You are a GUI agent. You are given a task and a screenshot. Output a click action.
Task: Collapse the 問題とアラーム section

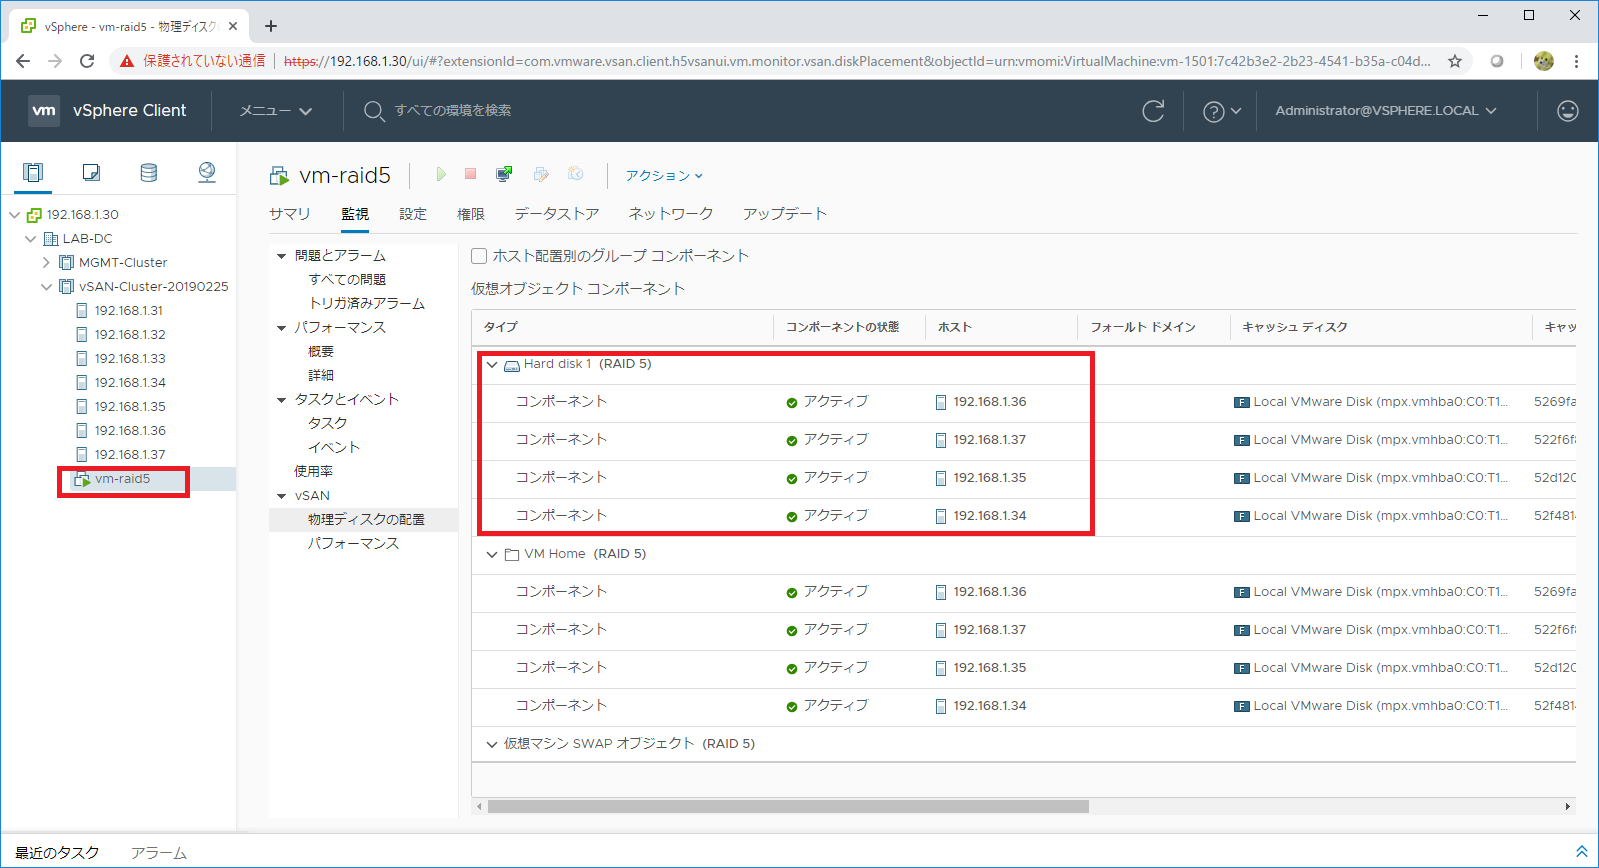click(x=282, y=256)
